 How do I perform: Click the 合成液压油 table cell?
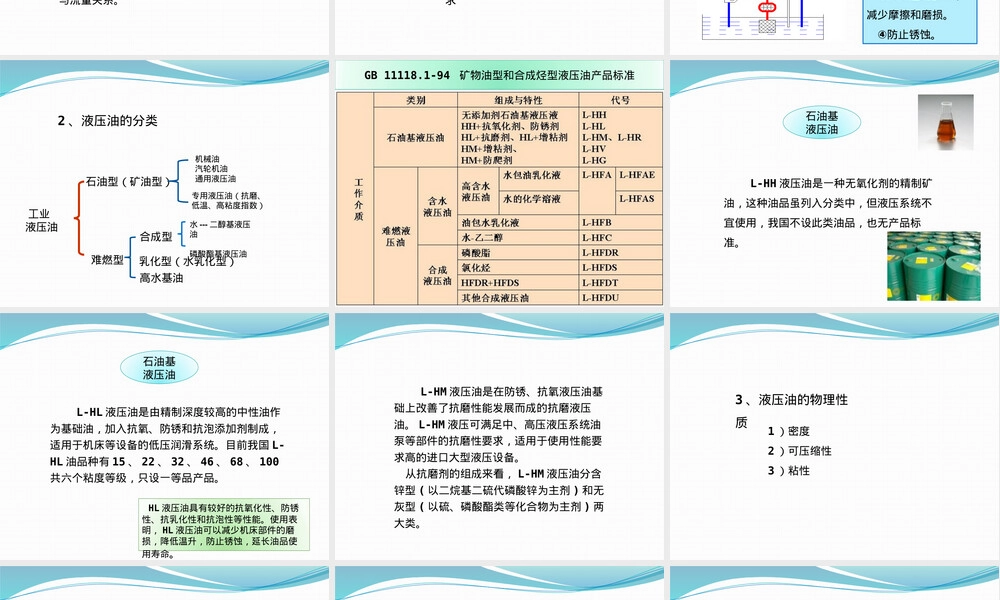[438, 275]
